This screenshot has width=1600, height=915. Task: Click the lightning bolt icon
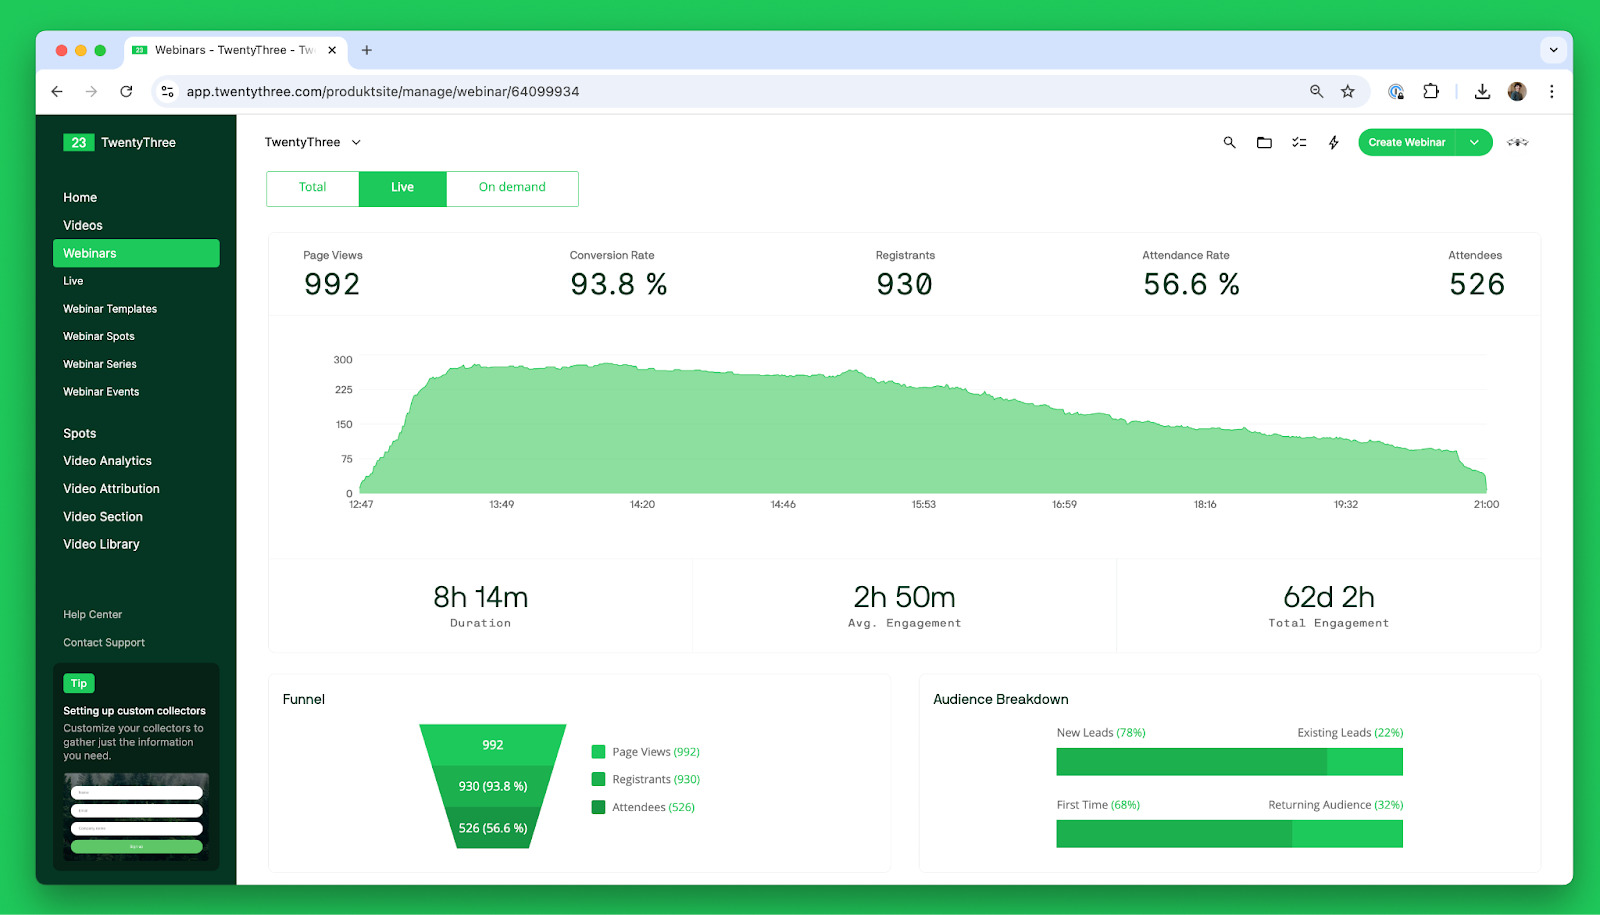[1333, 143]
